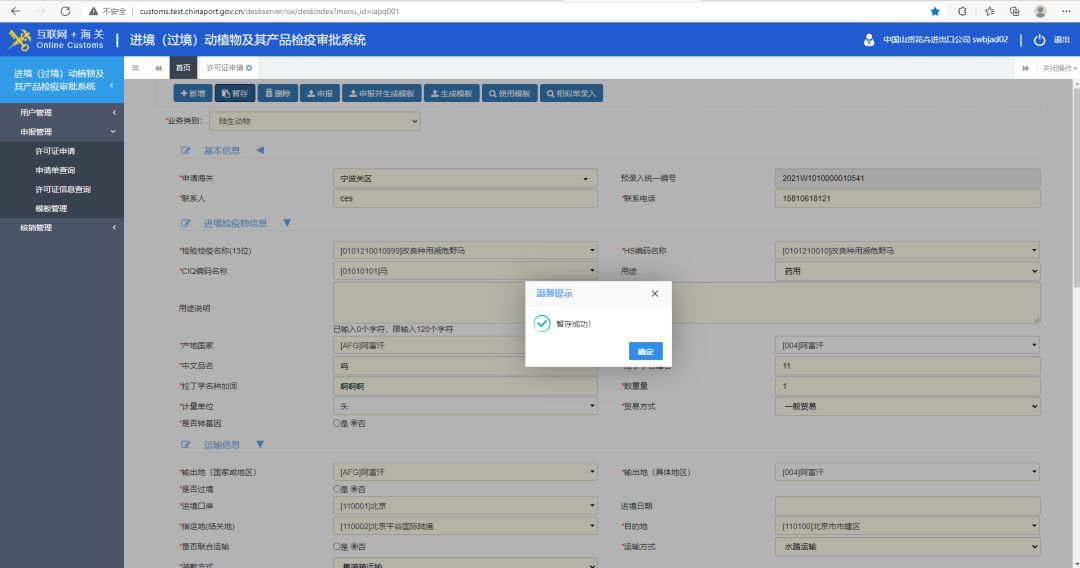Select 是 for 是否转基因
1080x568 pixels.
(337, 423)
